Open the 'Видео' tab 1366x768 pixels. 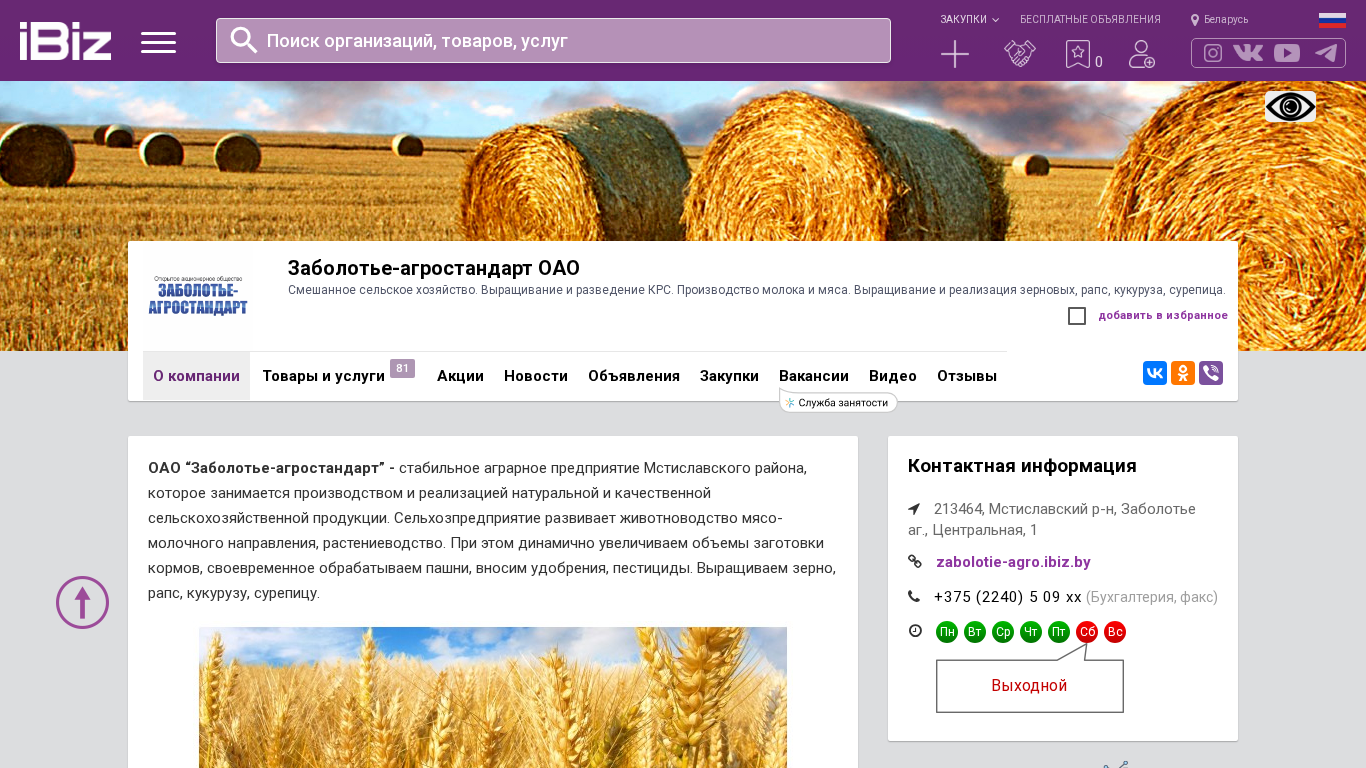893,376
